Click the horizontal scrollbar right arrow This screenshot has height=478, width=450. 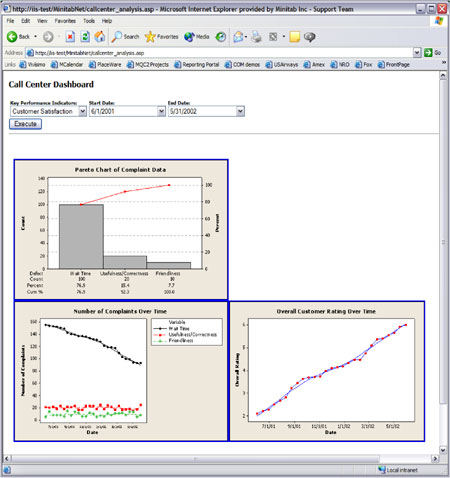tap(435, 459)
